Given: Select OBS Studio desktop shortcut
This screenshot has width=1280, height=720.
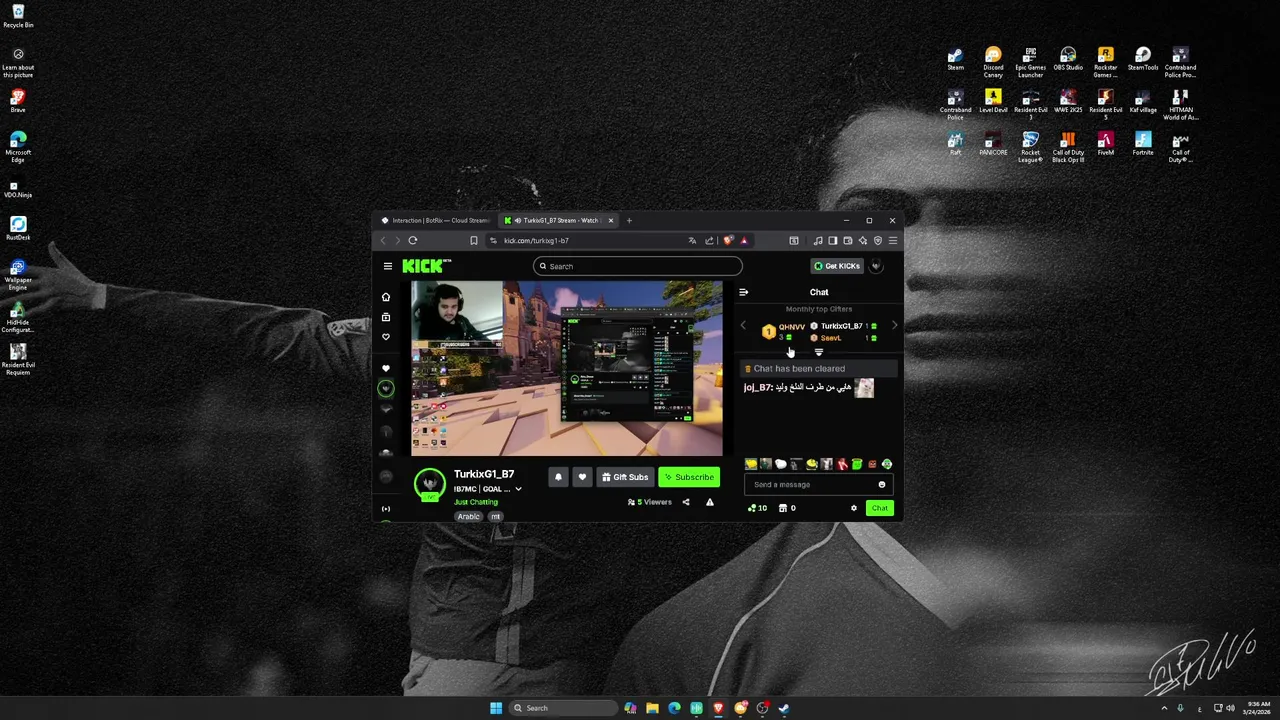Looking at the screenshot, I should click(x=1068, y=60).
